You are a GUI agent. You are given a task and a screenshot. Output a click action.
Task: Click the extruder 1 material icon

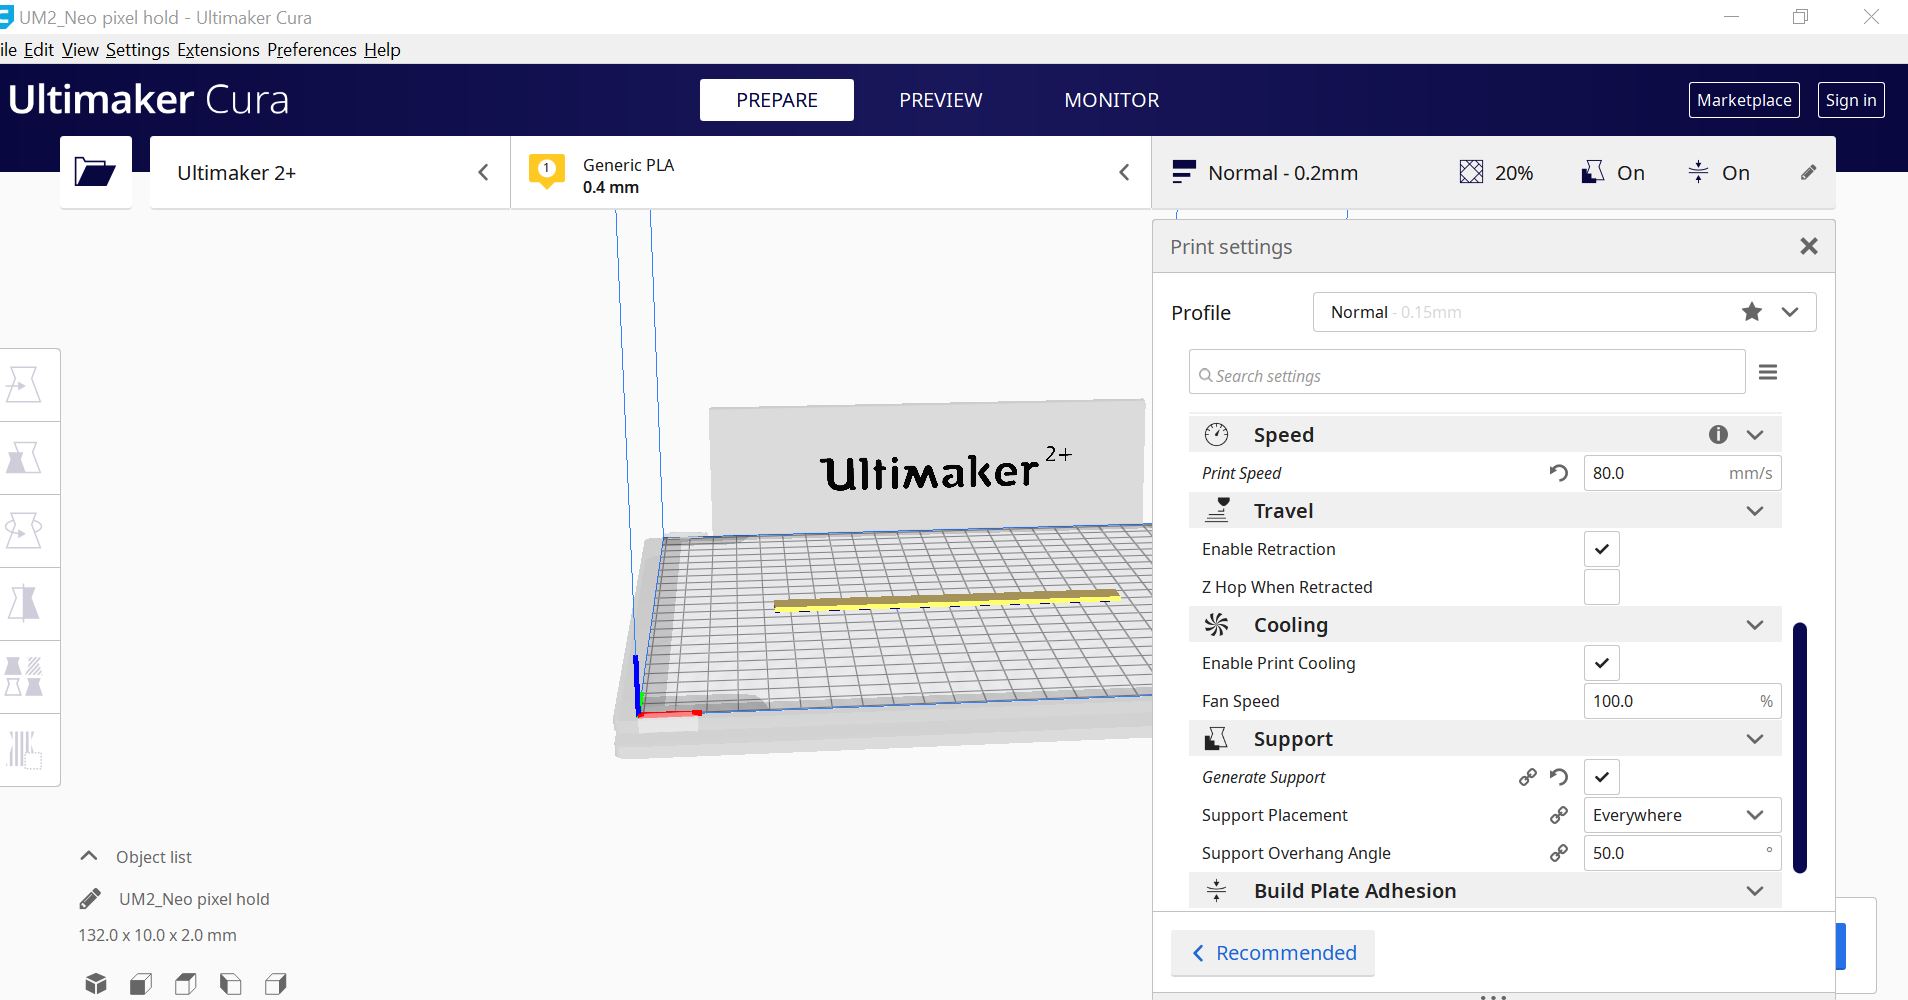tap(546, 171)
